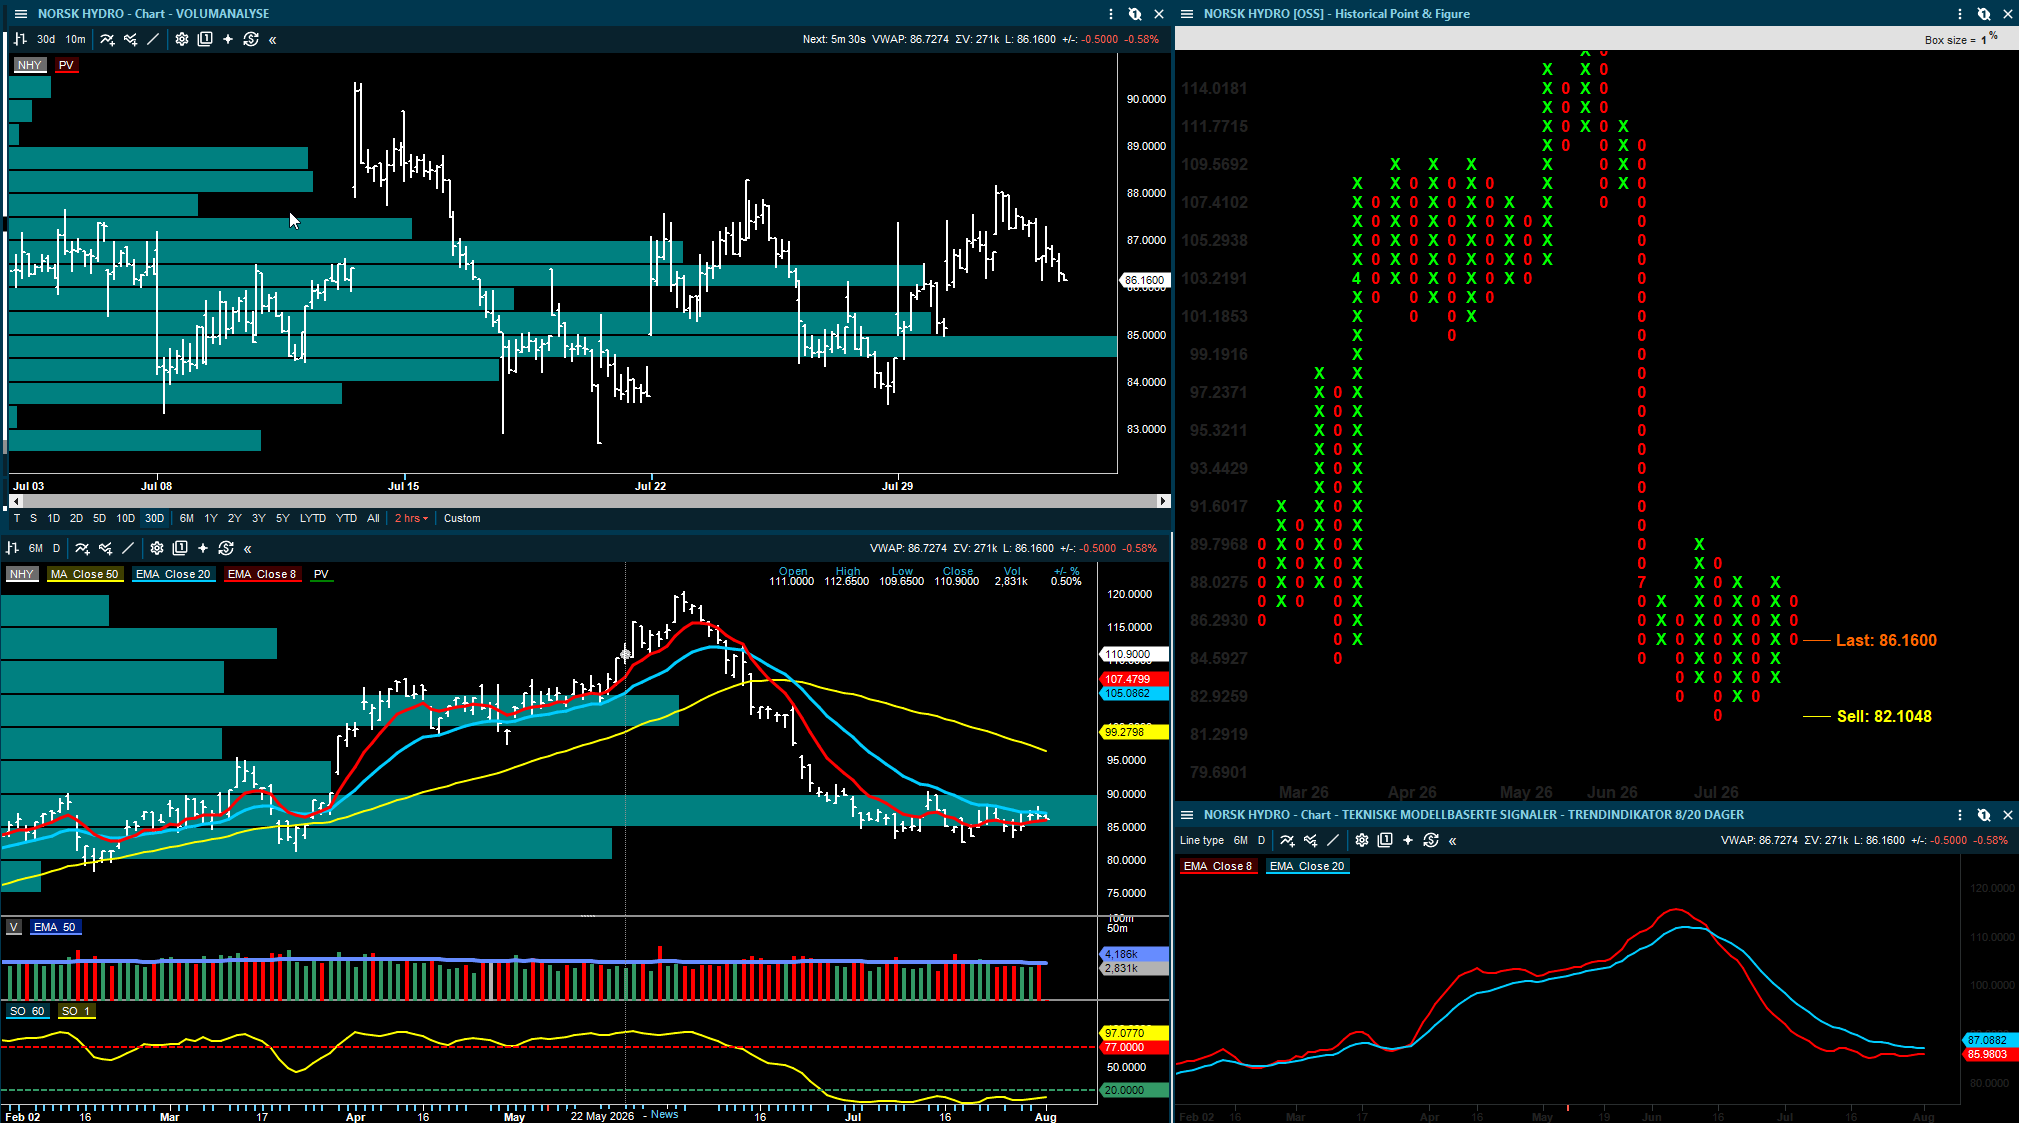Toggle the EMA Close 20 label in the 6M chart
This screenshot has width=2019, height=1123.
(173, 574)
